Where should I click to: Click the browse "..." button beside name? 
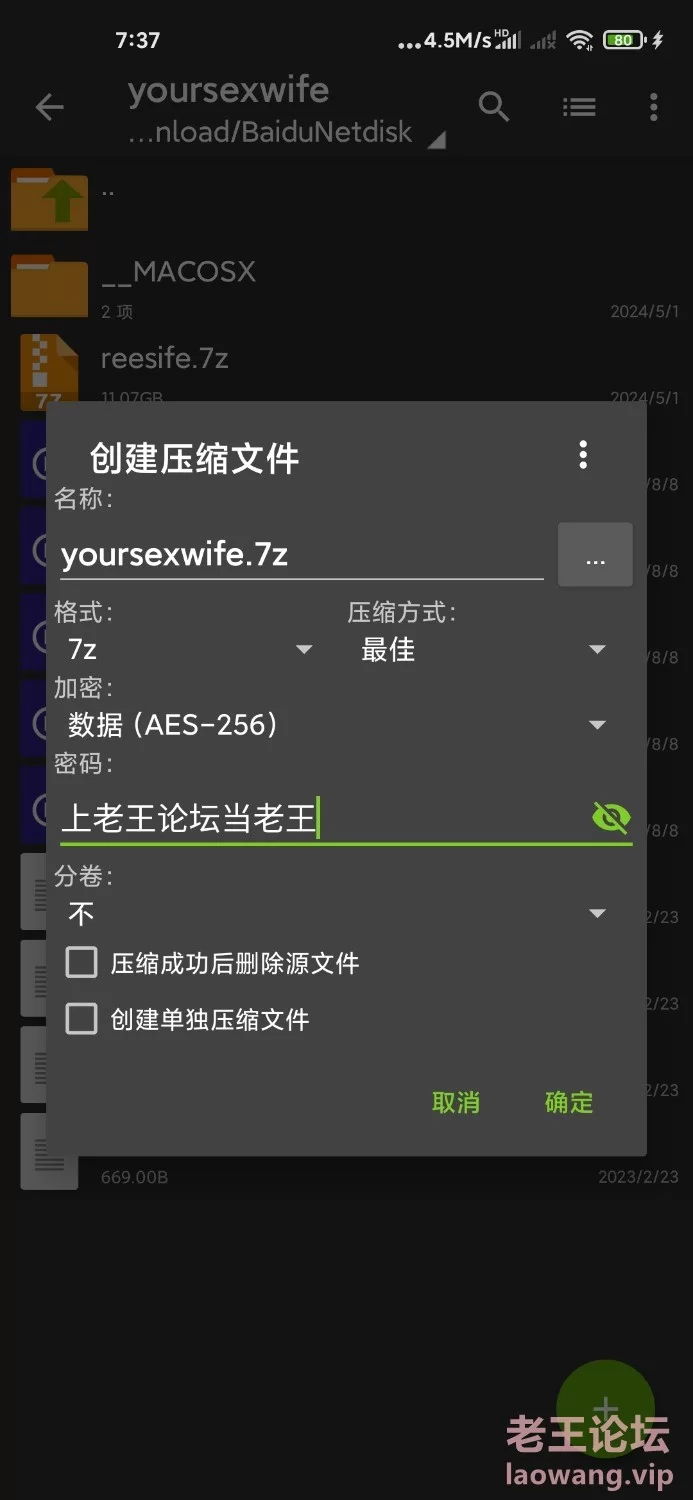[595, 554]
